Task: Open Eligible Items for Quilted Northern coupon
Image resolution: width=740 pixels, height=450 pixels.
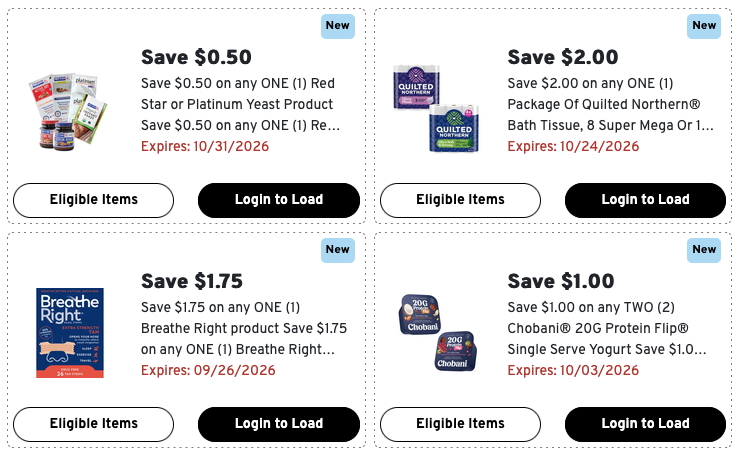Action: pos(460,200)
